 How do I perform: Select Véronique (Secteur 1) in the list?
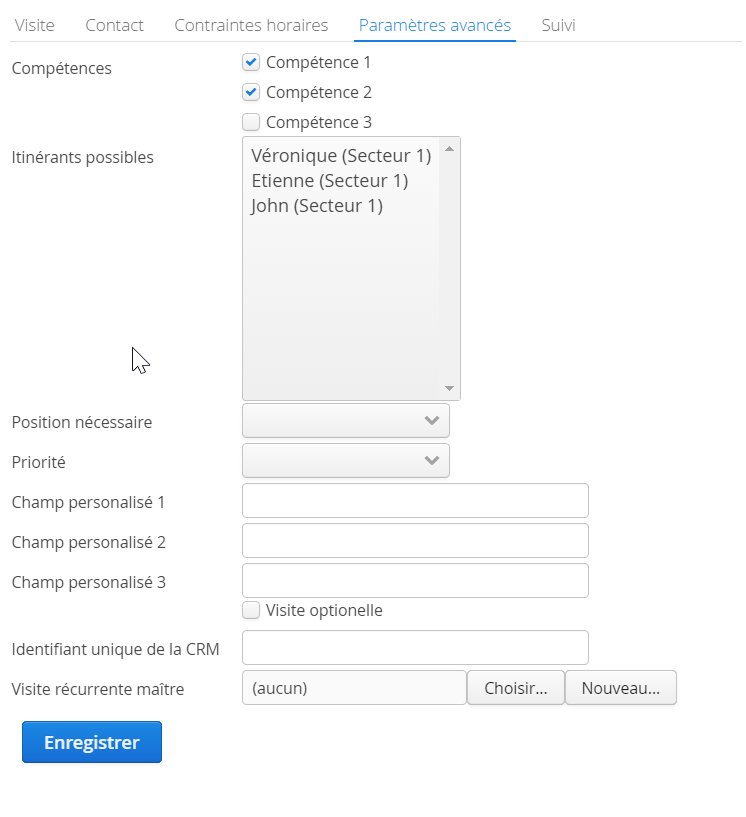(x=341, y=156)
